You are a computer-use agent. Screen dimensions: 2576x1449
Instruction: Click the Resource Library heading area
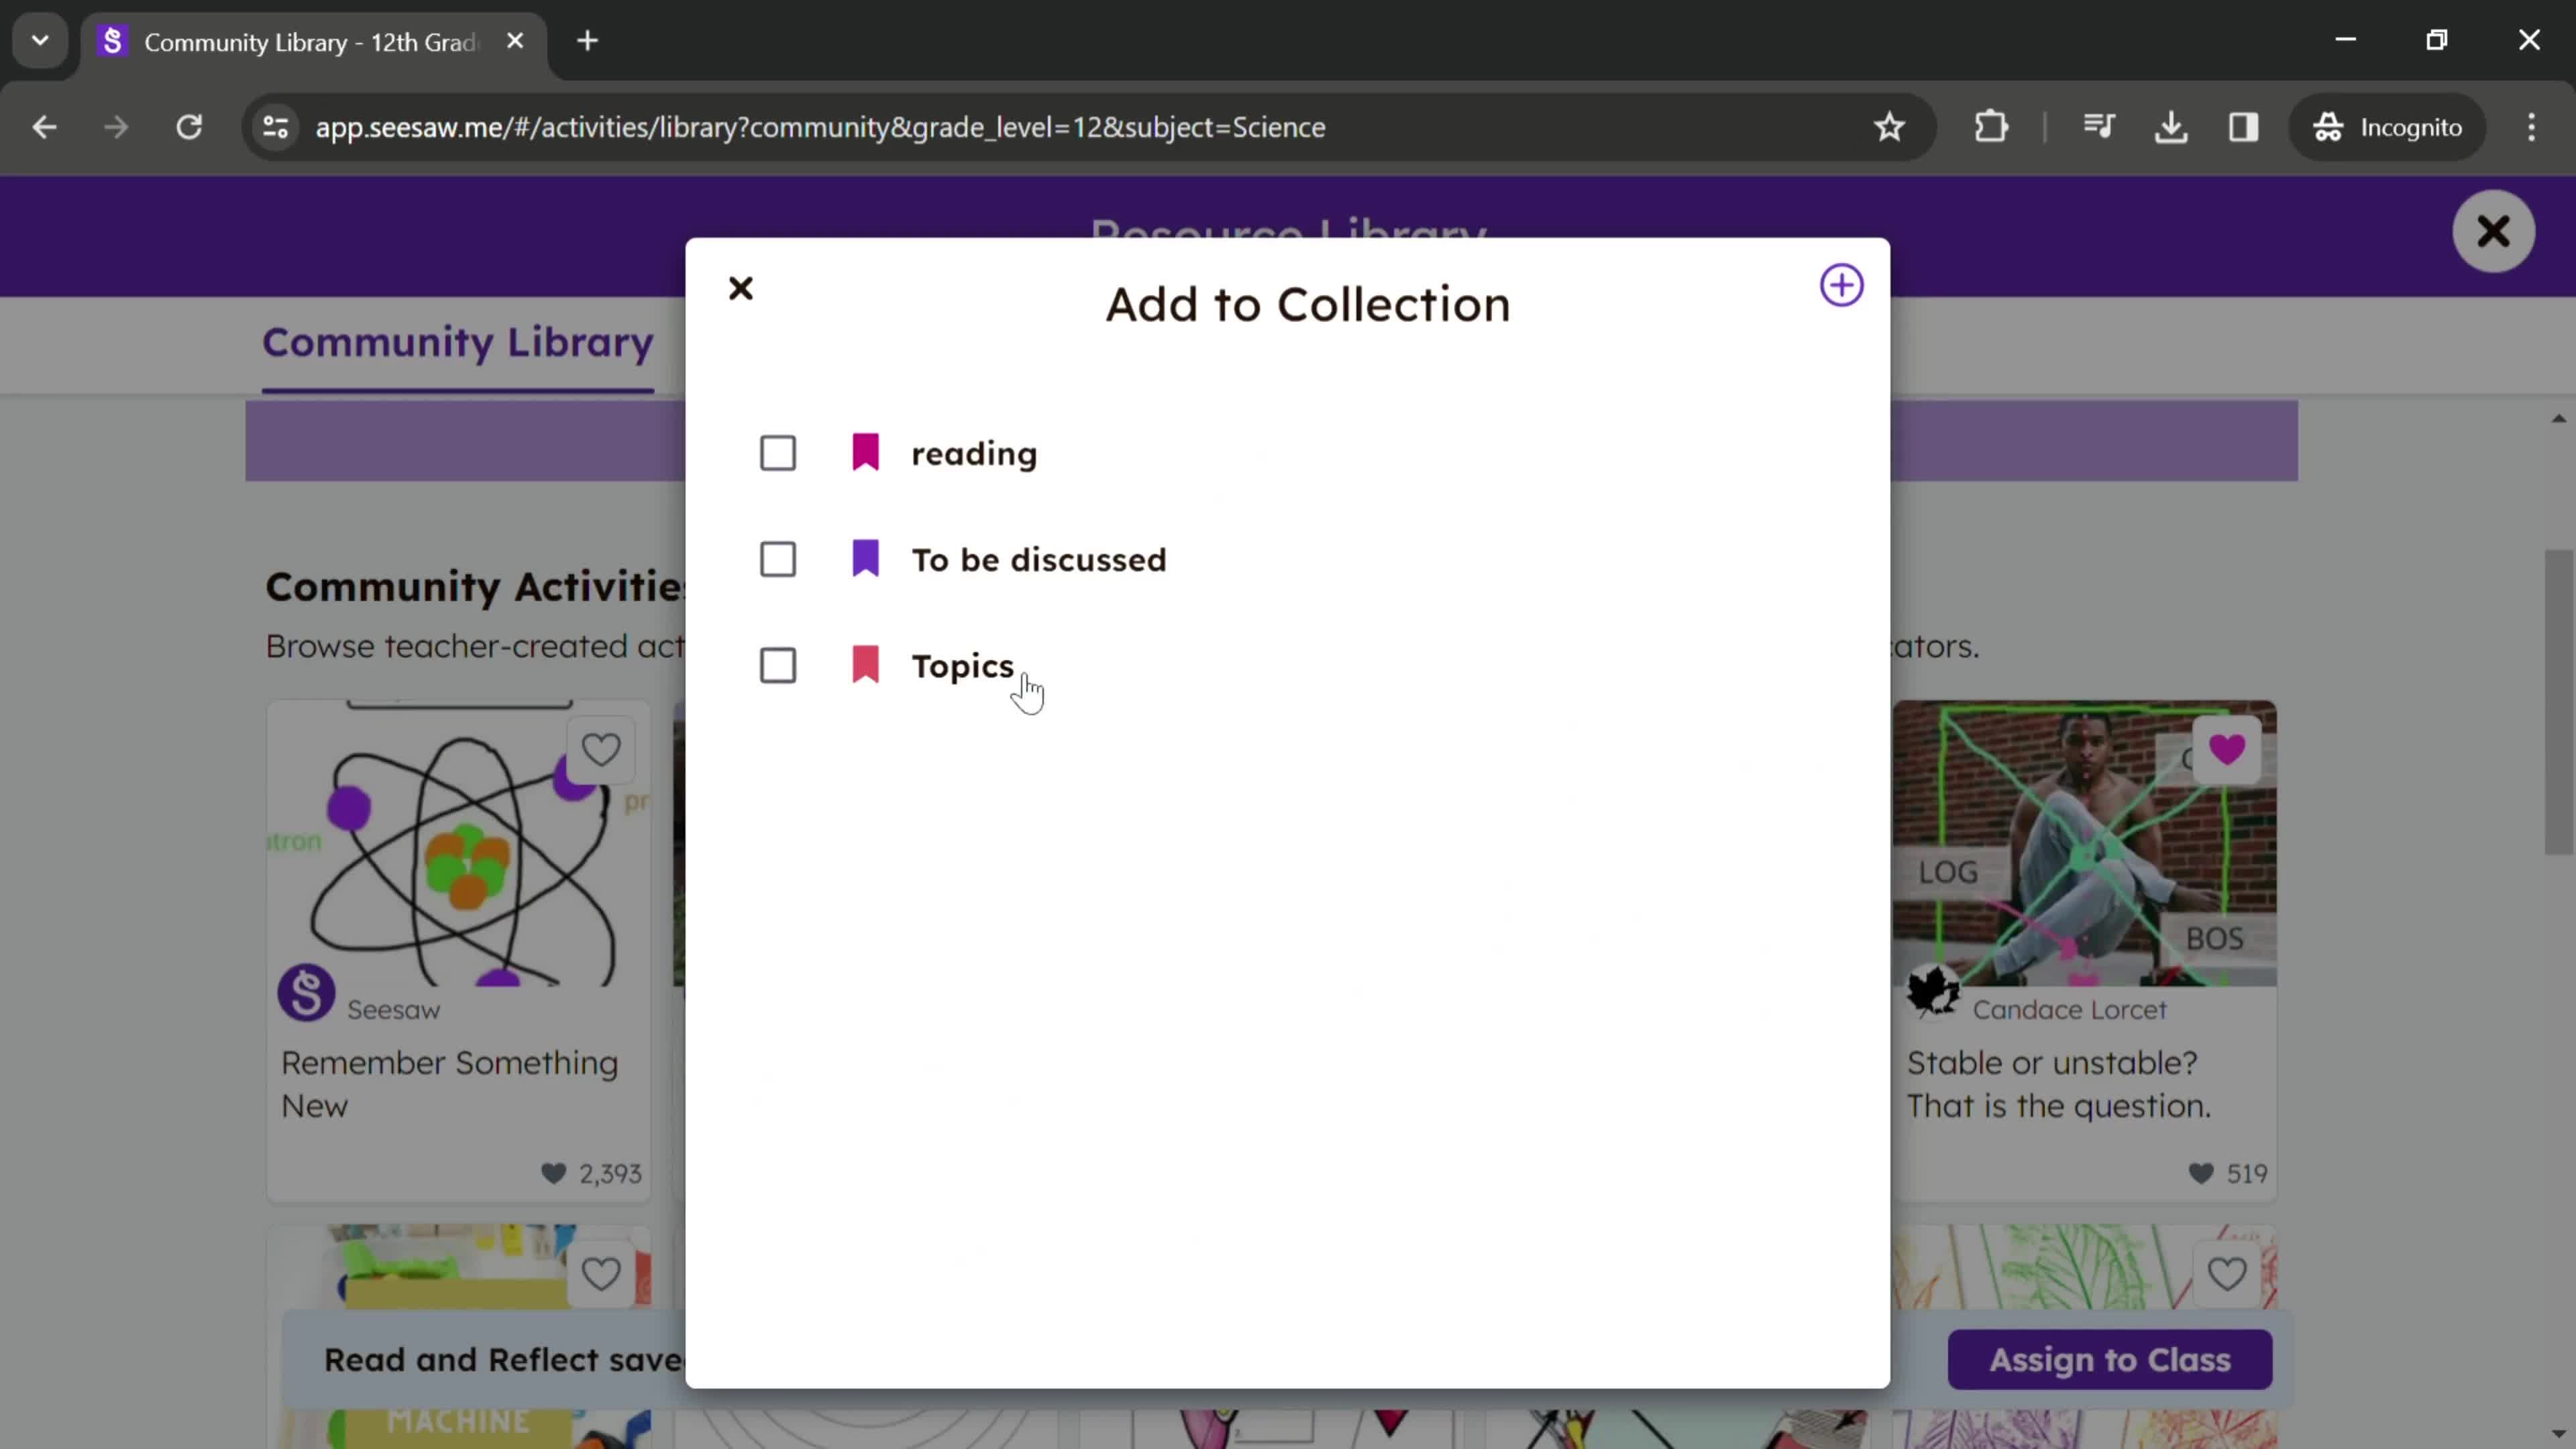[x=1288, y=231]
